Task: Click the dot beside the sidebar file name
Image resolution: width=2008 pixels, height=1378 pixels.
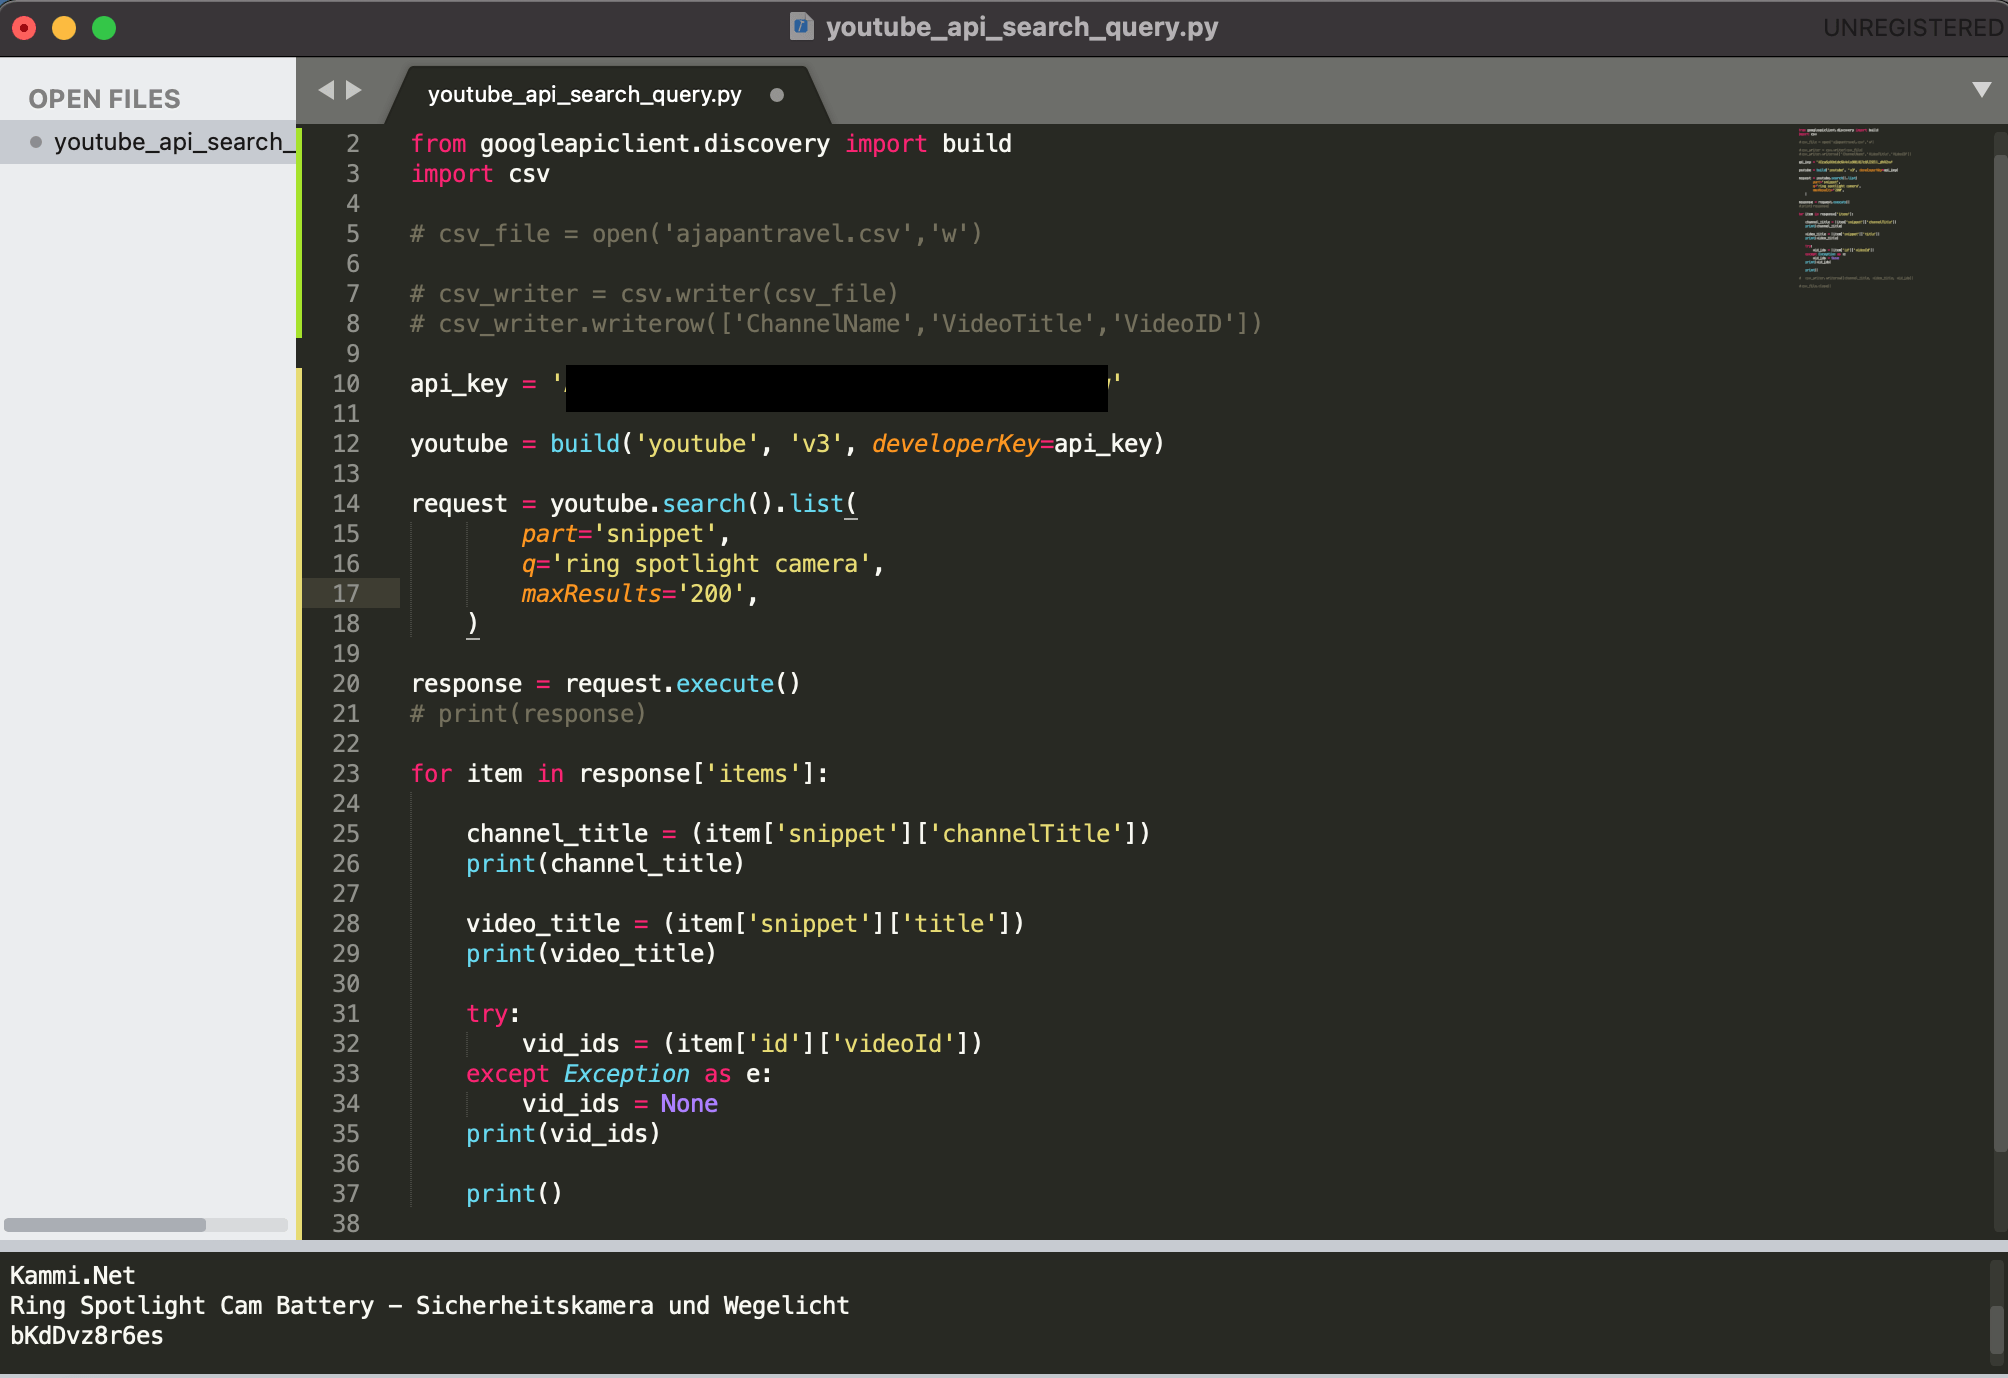Action: click(x=36, y=142)
